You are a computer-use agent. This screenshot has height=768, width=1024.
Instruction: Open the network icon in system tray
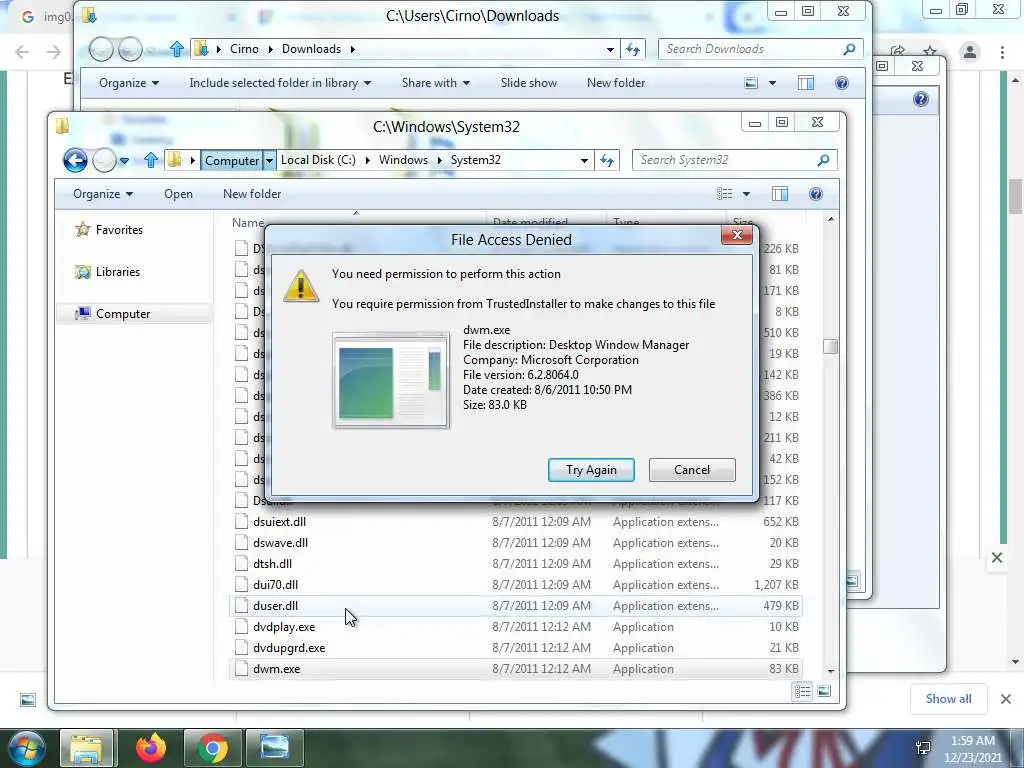923,748
